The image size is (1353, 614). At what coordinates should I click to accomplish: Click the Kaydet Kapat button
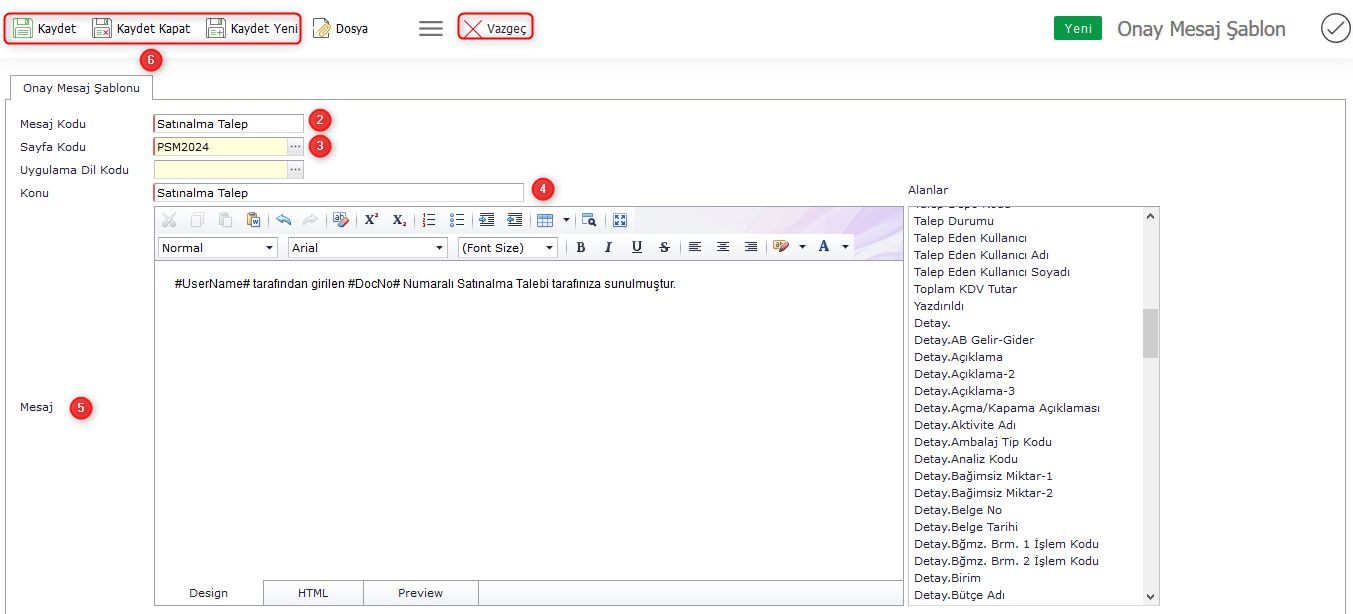[x=141, y=29]
